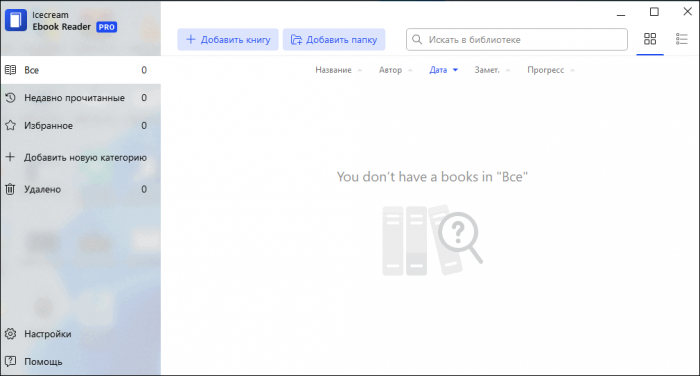Click the empty library books illustration
This screenshot has height=376, width=700.
[x=432, y=240]
